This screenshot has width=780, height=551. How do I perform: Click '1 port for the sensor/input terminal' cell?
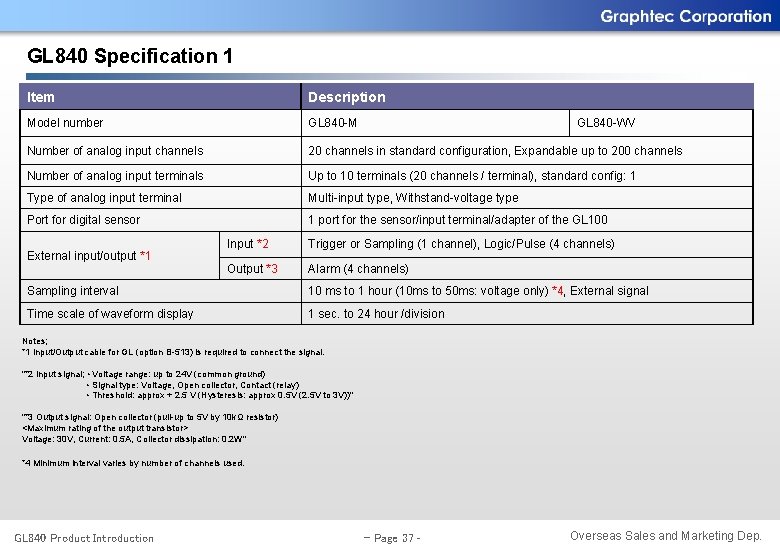click(527, 220)
